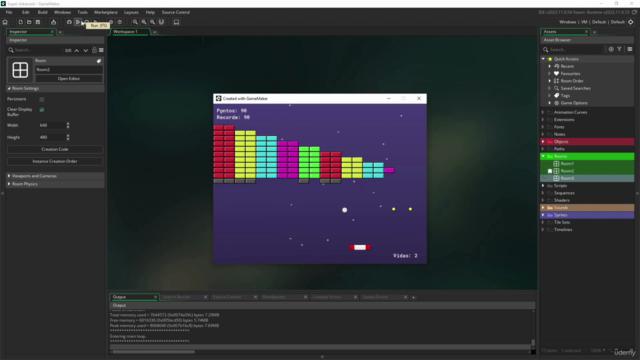640x360 pixels.
Task: Expand the Scripts folder
Action: point(543,186)
